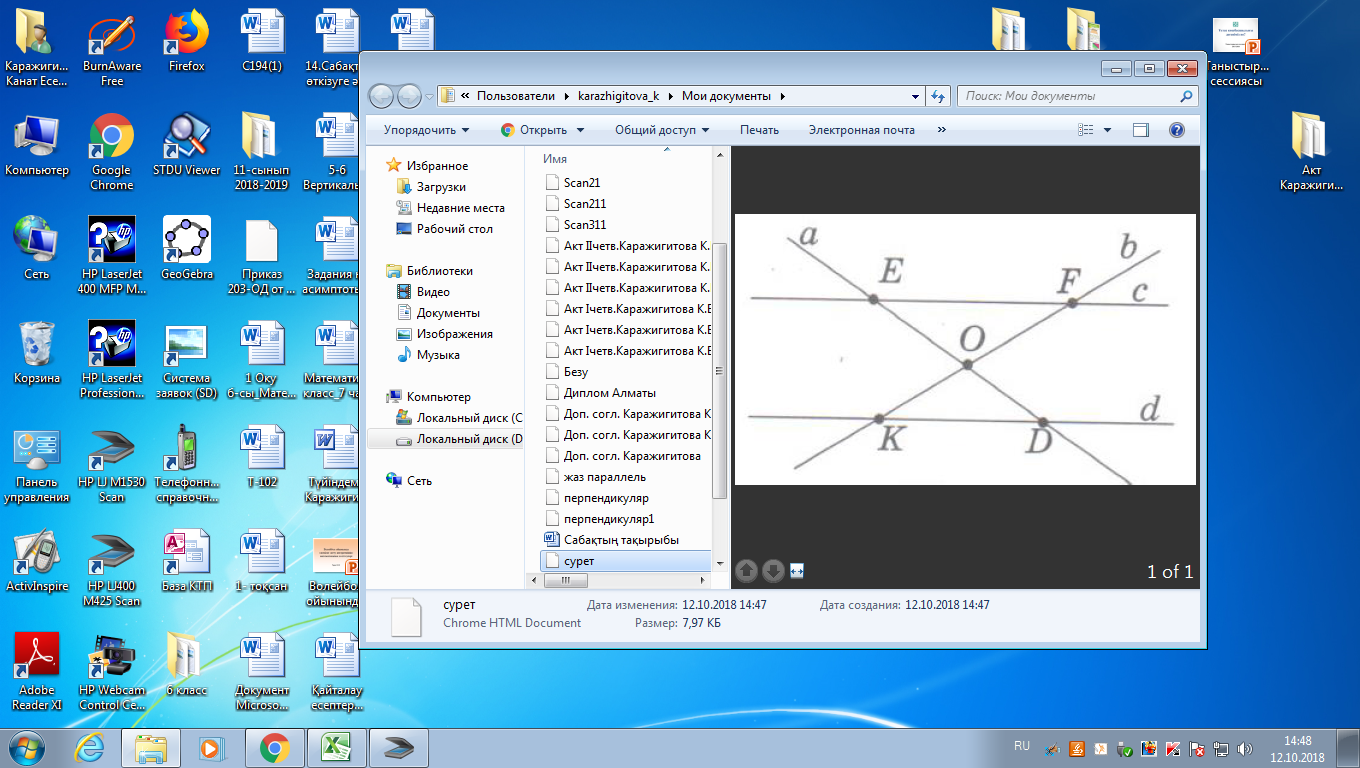Click the Windows Media Player taskbar icon
Image resolution: width=1360 pixels, height=768 pixels.
point(210,747)
